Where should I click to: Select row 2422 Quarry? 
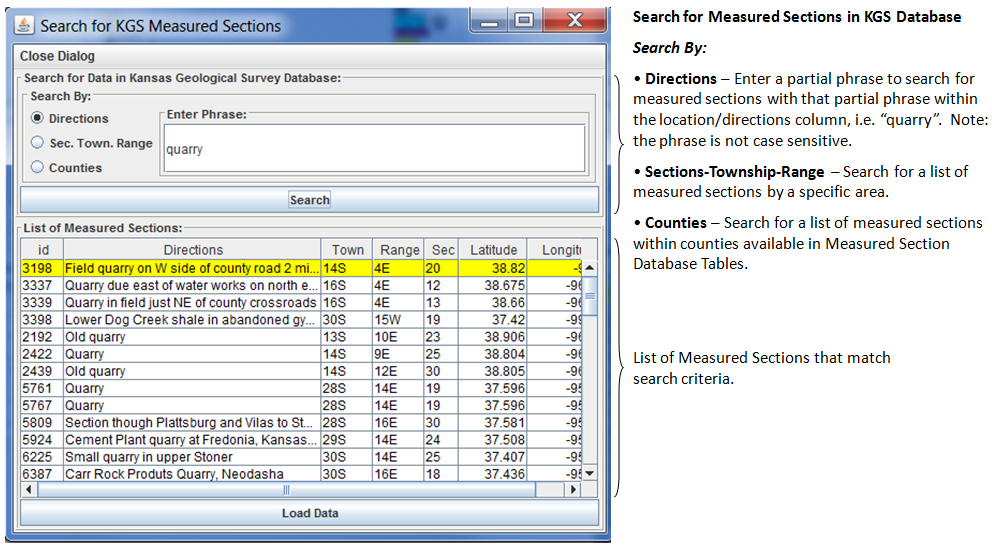(x=301, y=354)
